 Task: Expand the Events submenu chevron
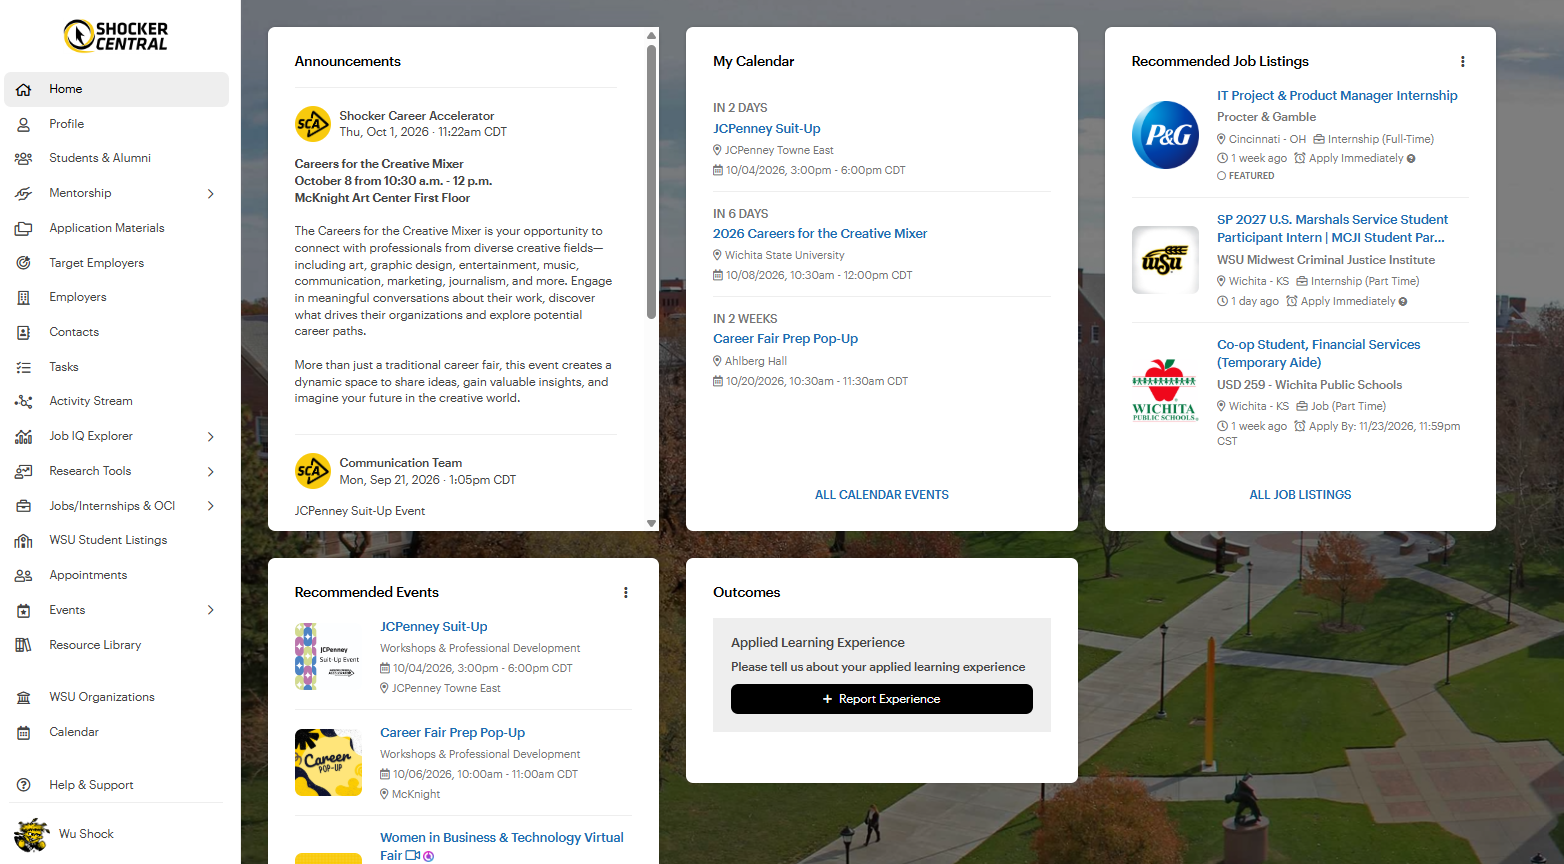(x=211, y=610)
